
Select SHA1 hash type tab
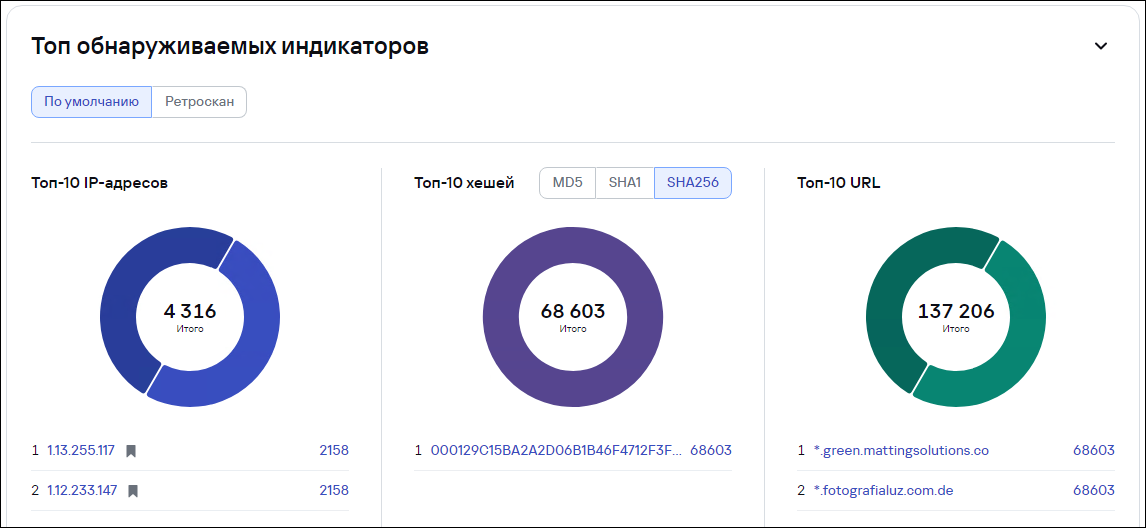click(x=625, y=183)
